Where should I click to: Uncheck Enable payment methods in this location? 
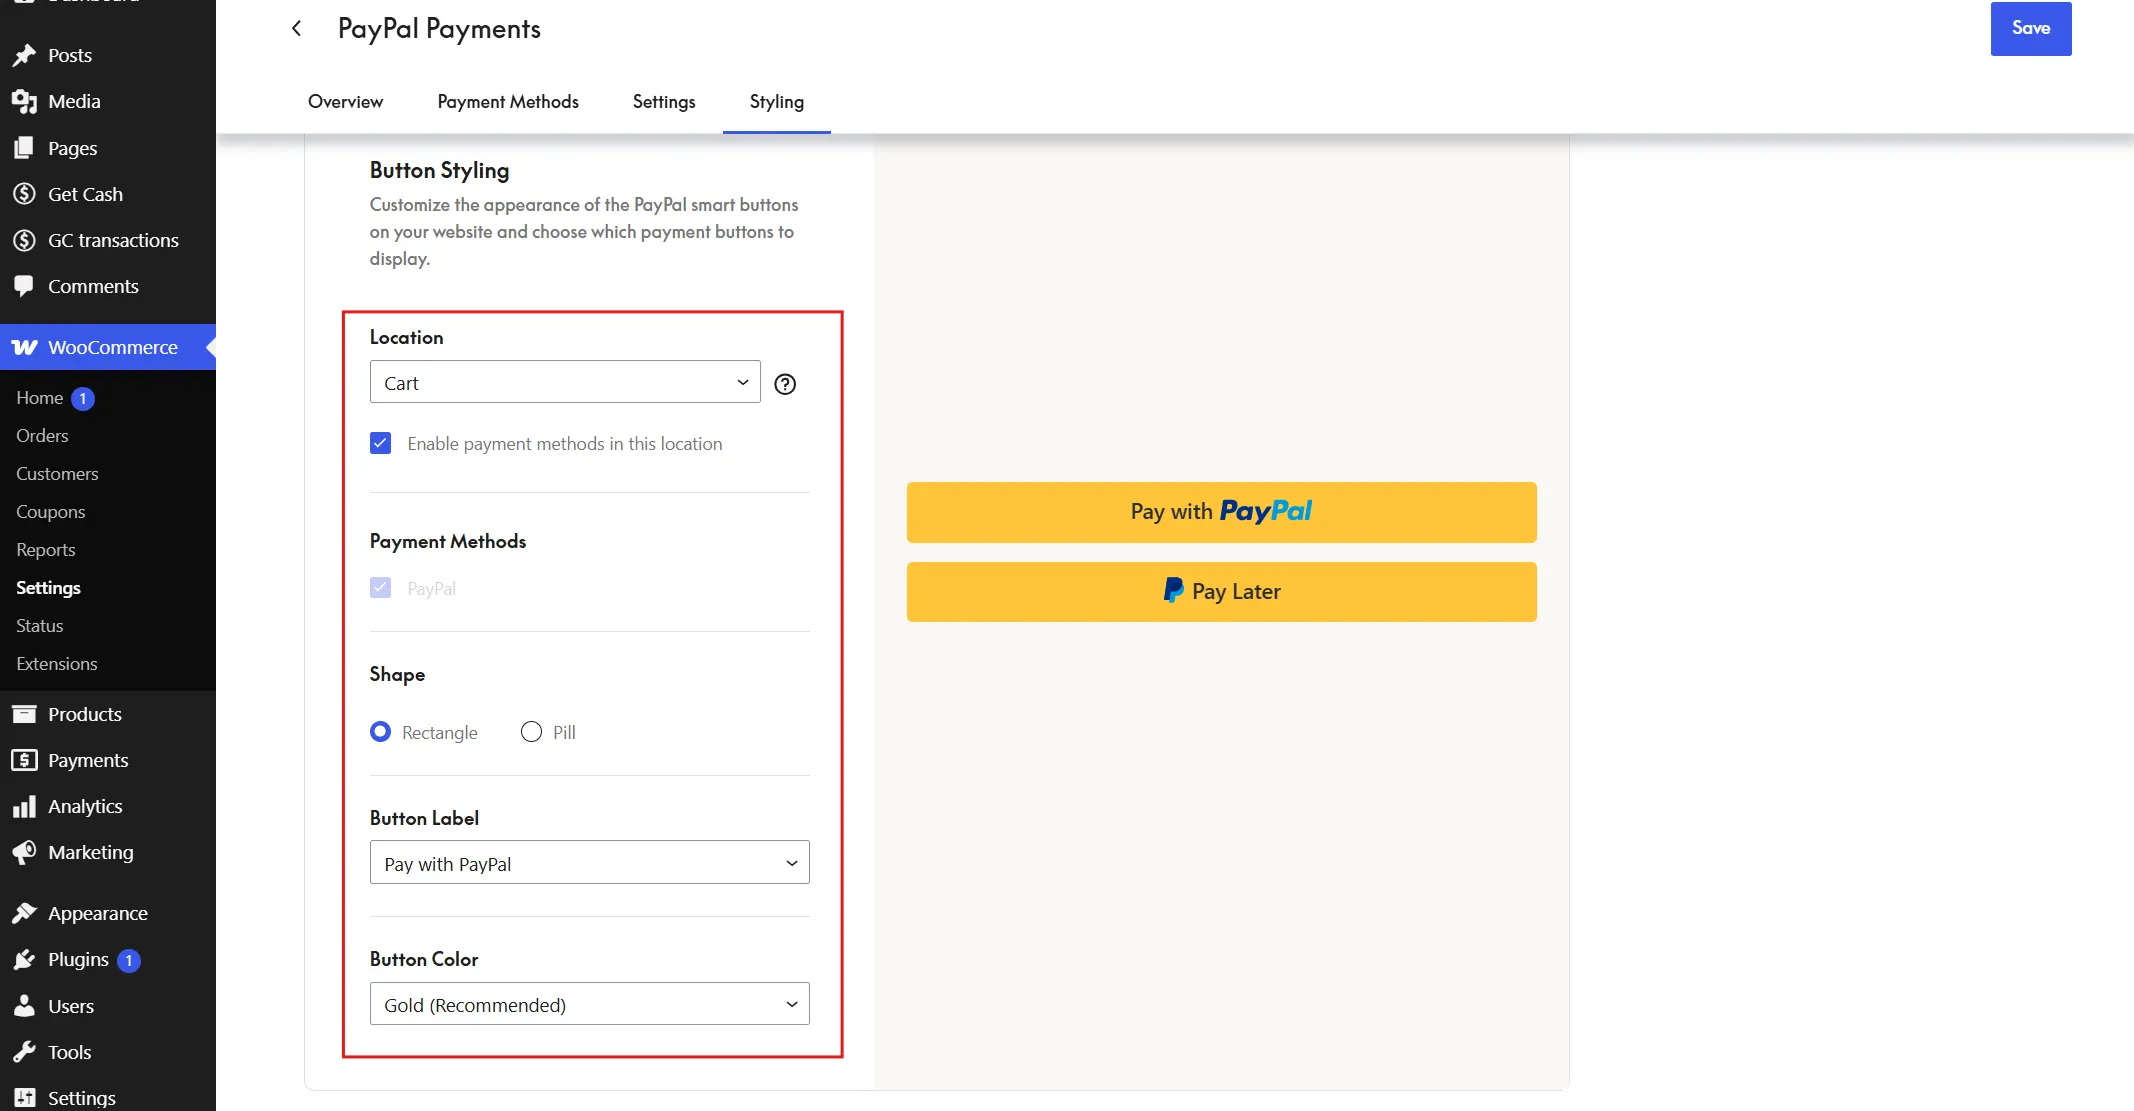click(380, 443)
